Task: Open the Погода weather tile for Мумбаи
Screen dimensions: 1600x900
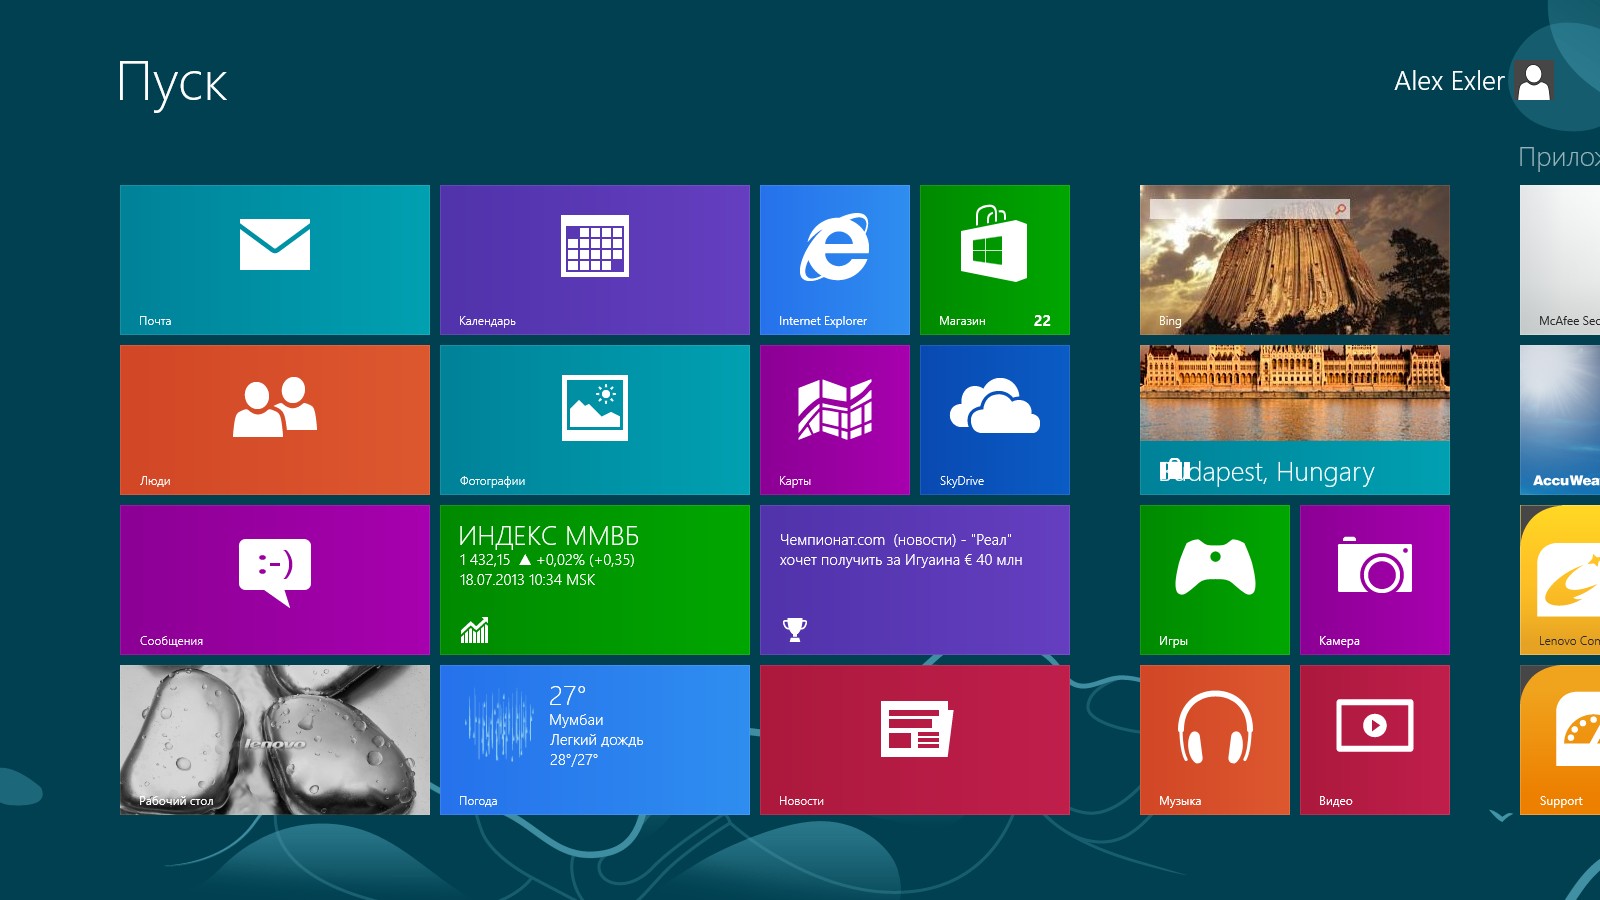Action: click(595, 740)
